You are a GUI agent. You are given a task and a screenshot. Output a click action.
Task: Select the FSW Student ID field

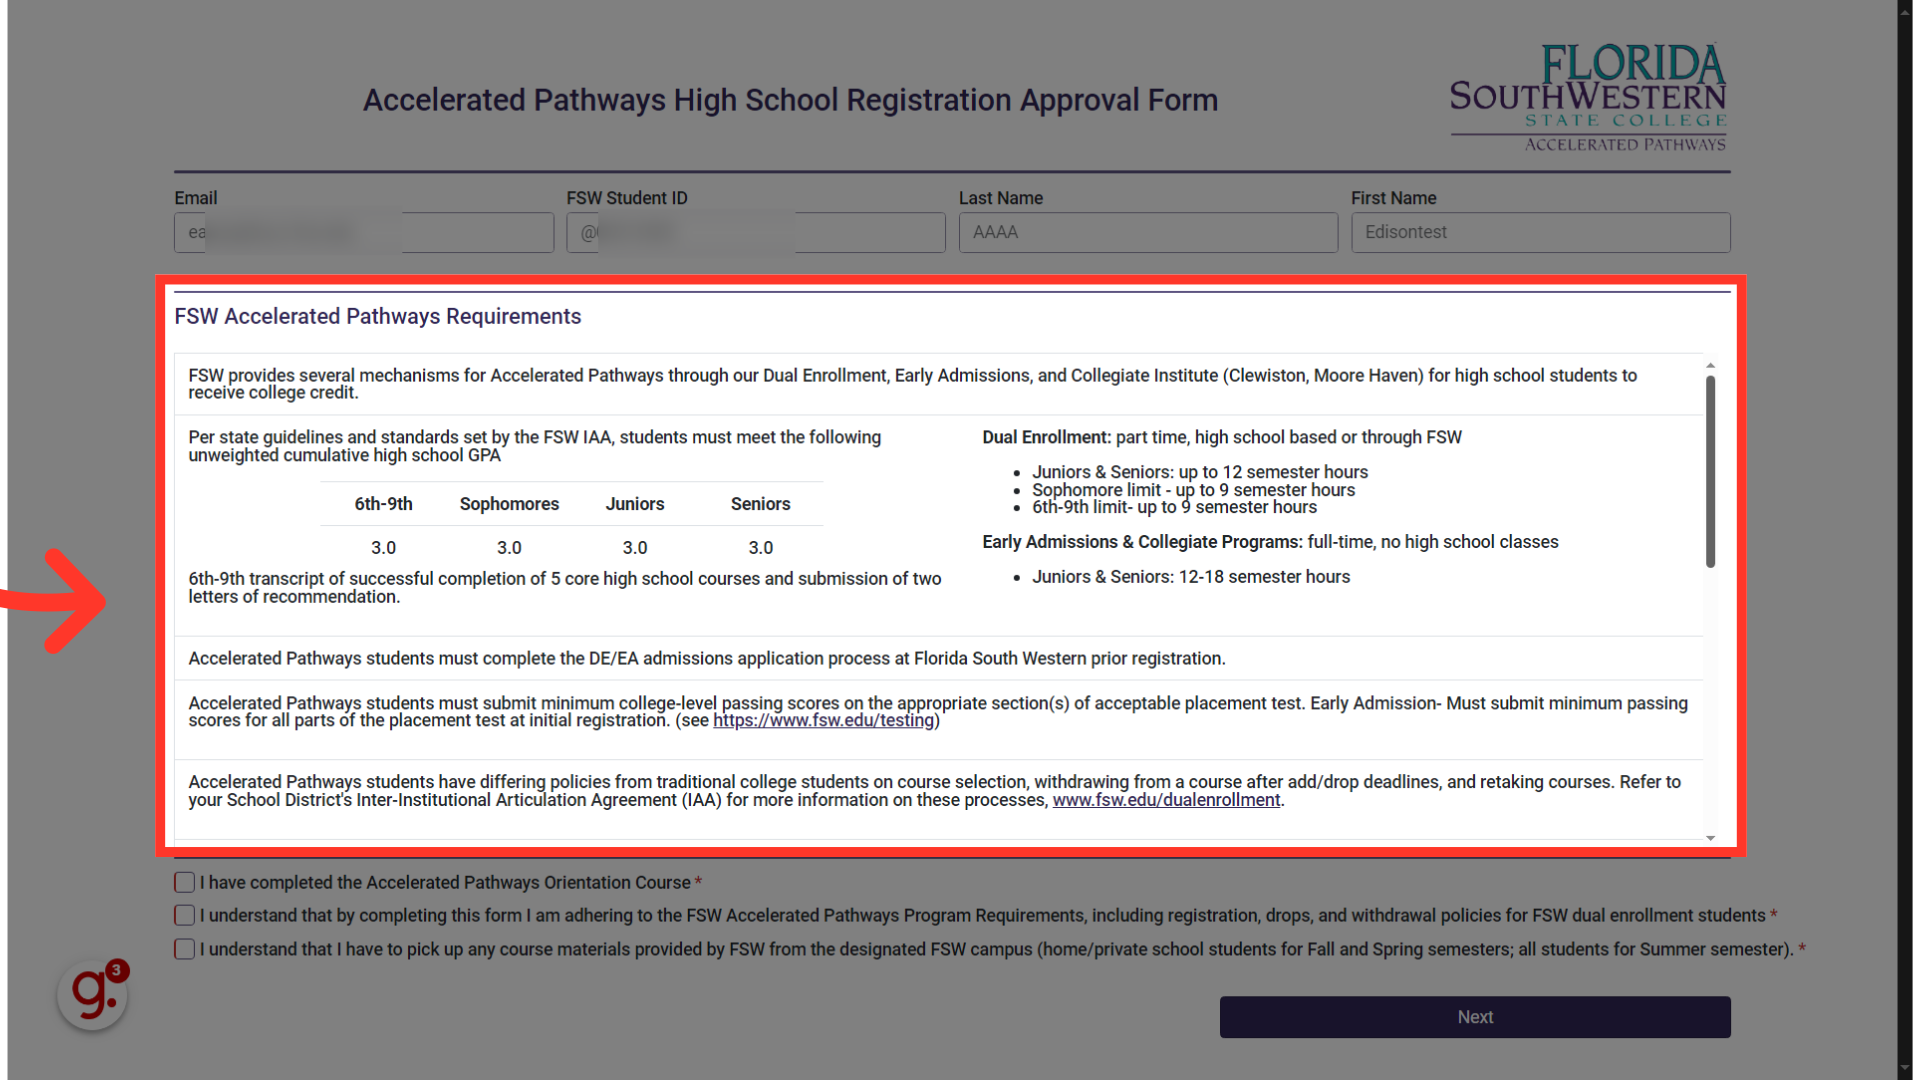(x=755, y=232)
